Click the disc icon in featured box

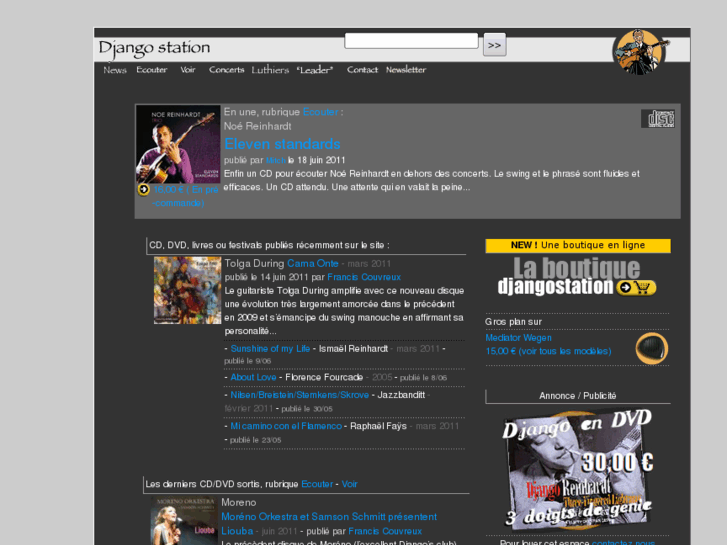[657, 119]
